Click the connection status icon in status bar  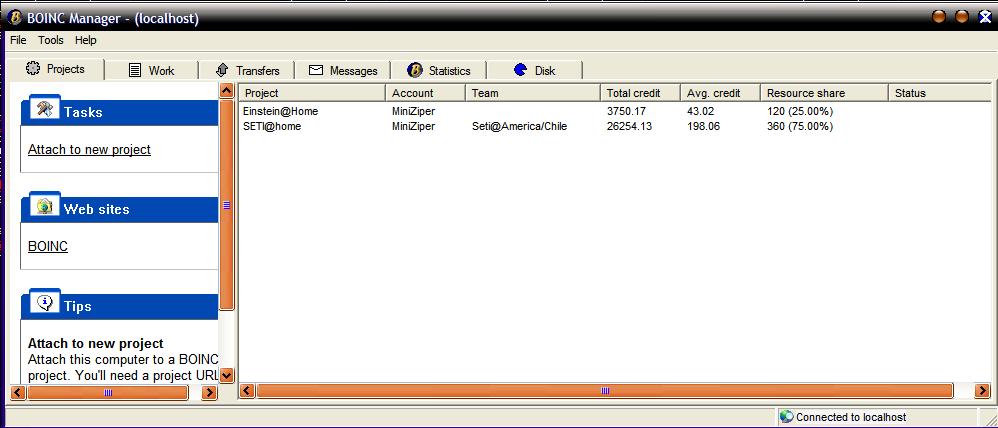pos(786,417)
